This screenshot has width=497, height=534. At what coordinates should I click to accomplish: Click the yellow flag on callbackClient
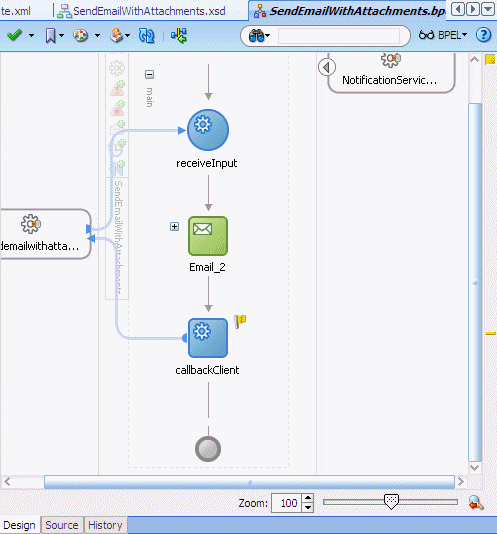click(x=240, y=321)
